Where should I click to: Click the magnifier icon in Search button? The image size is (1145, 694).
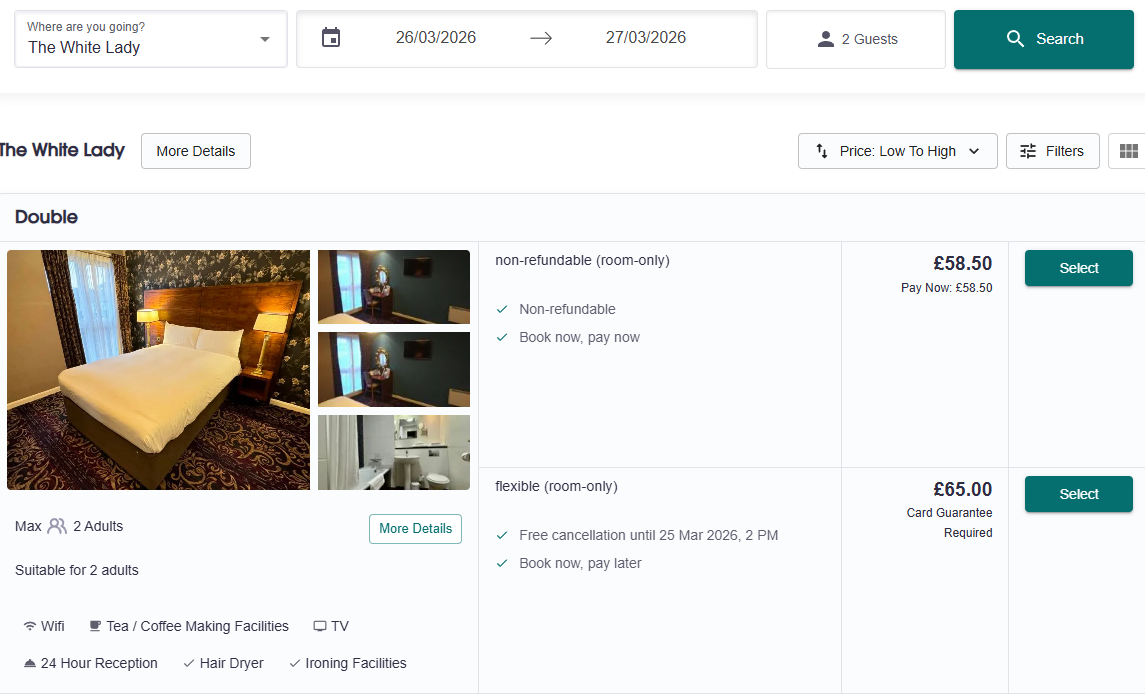click(1015, 39)
